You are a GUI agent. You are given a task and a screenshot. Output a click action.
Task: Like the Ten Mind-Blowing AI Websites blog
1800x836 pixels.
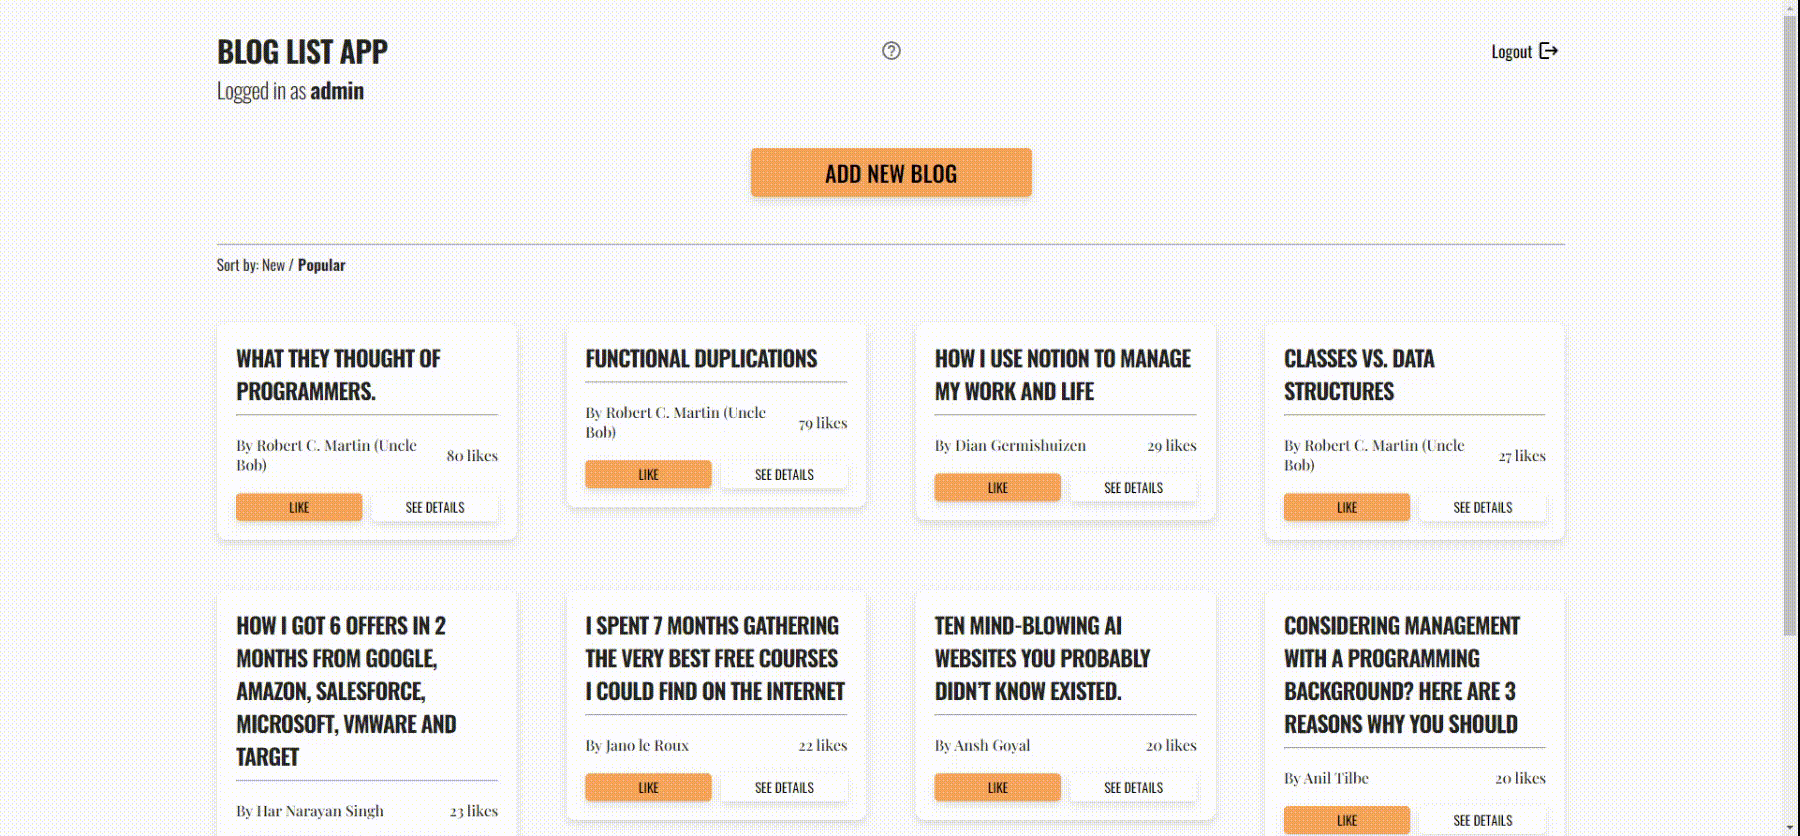pos(997,787)
